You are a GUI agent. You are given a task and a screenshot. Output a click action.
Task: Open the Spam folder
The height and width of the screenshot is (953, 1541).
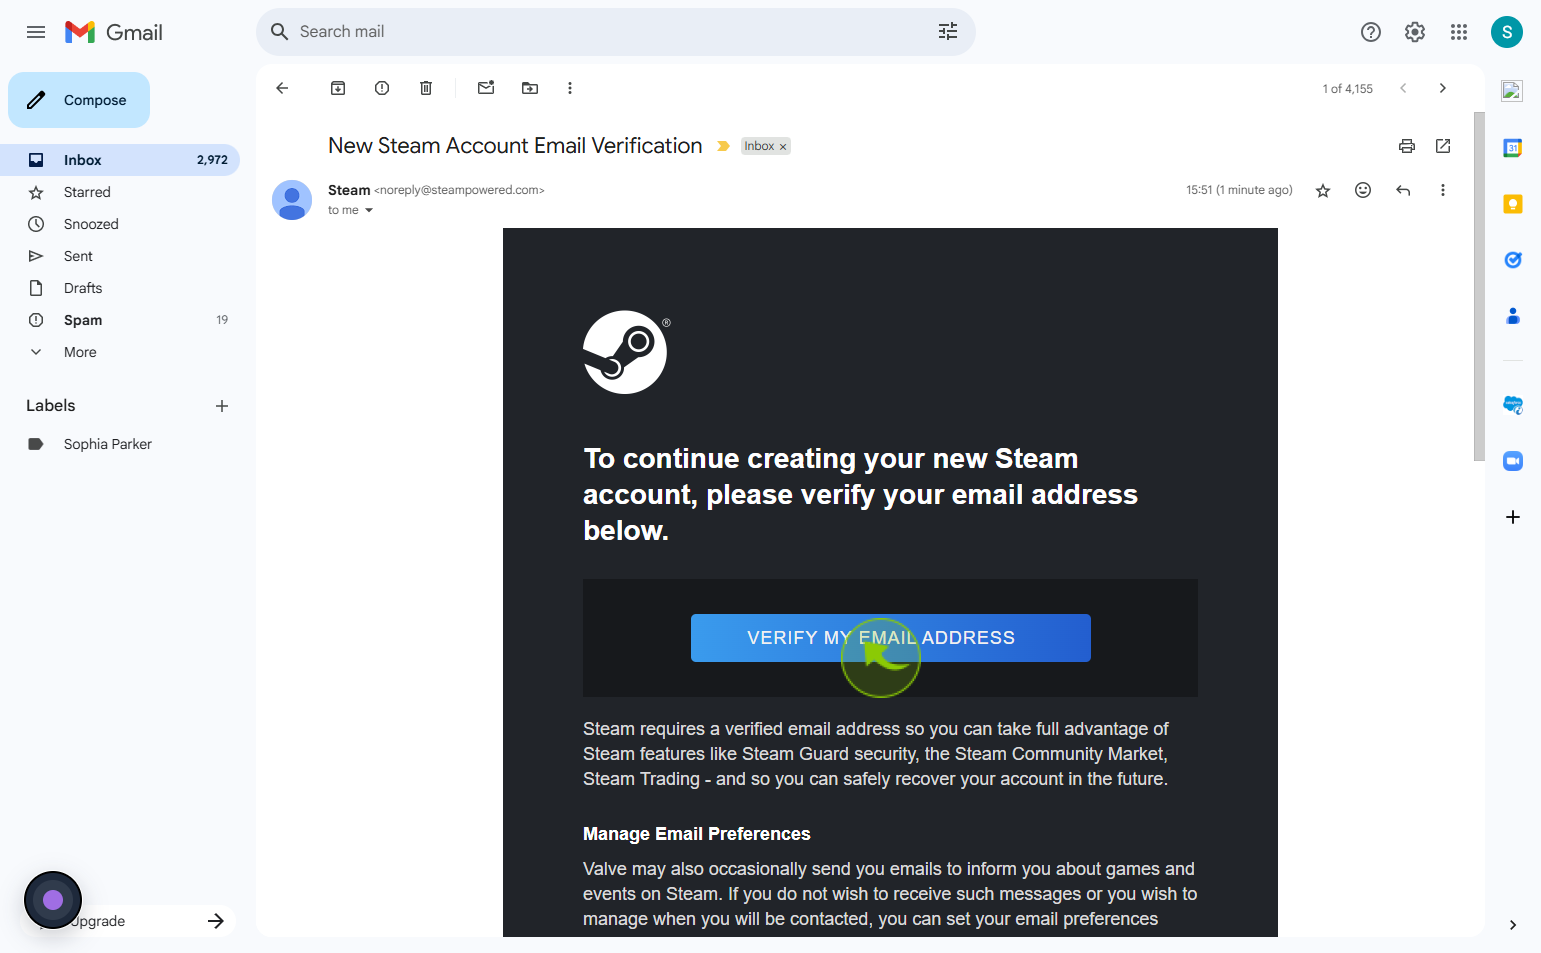120,320
